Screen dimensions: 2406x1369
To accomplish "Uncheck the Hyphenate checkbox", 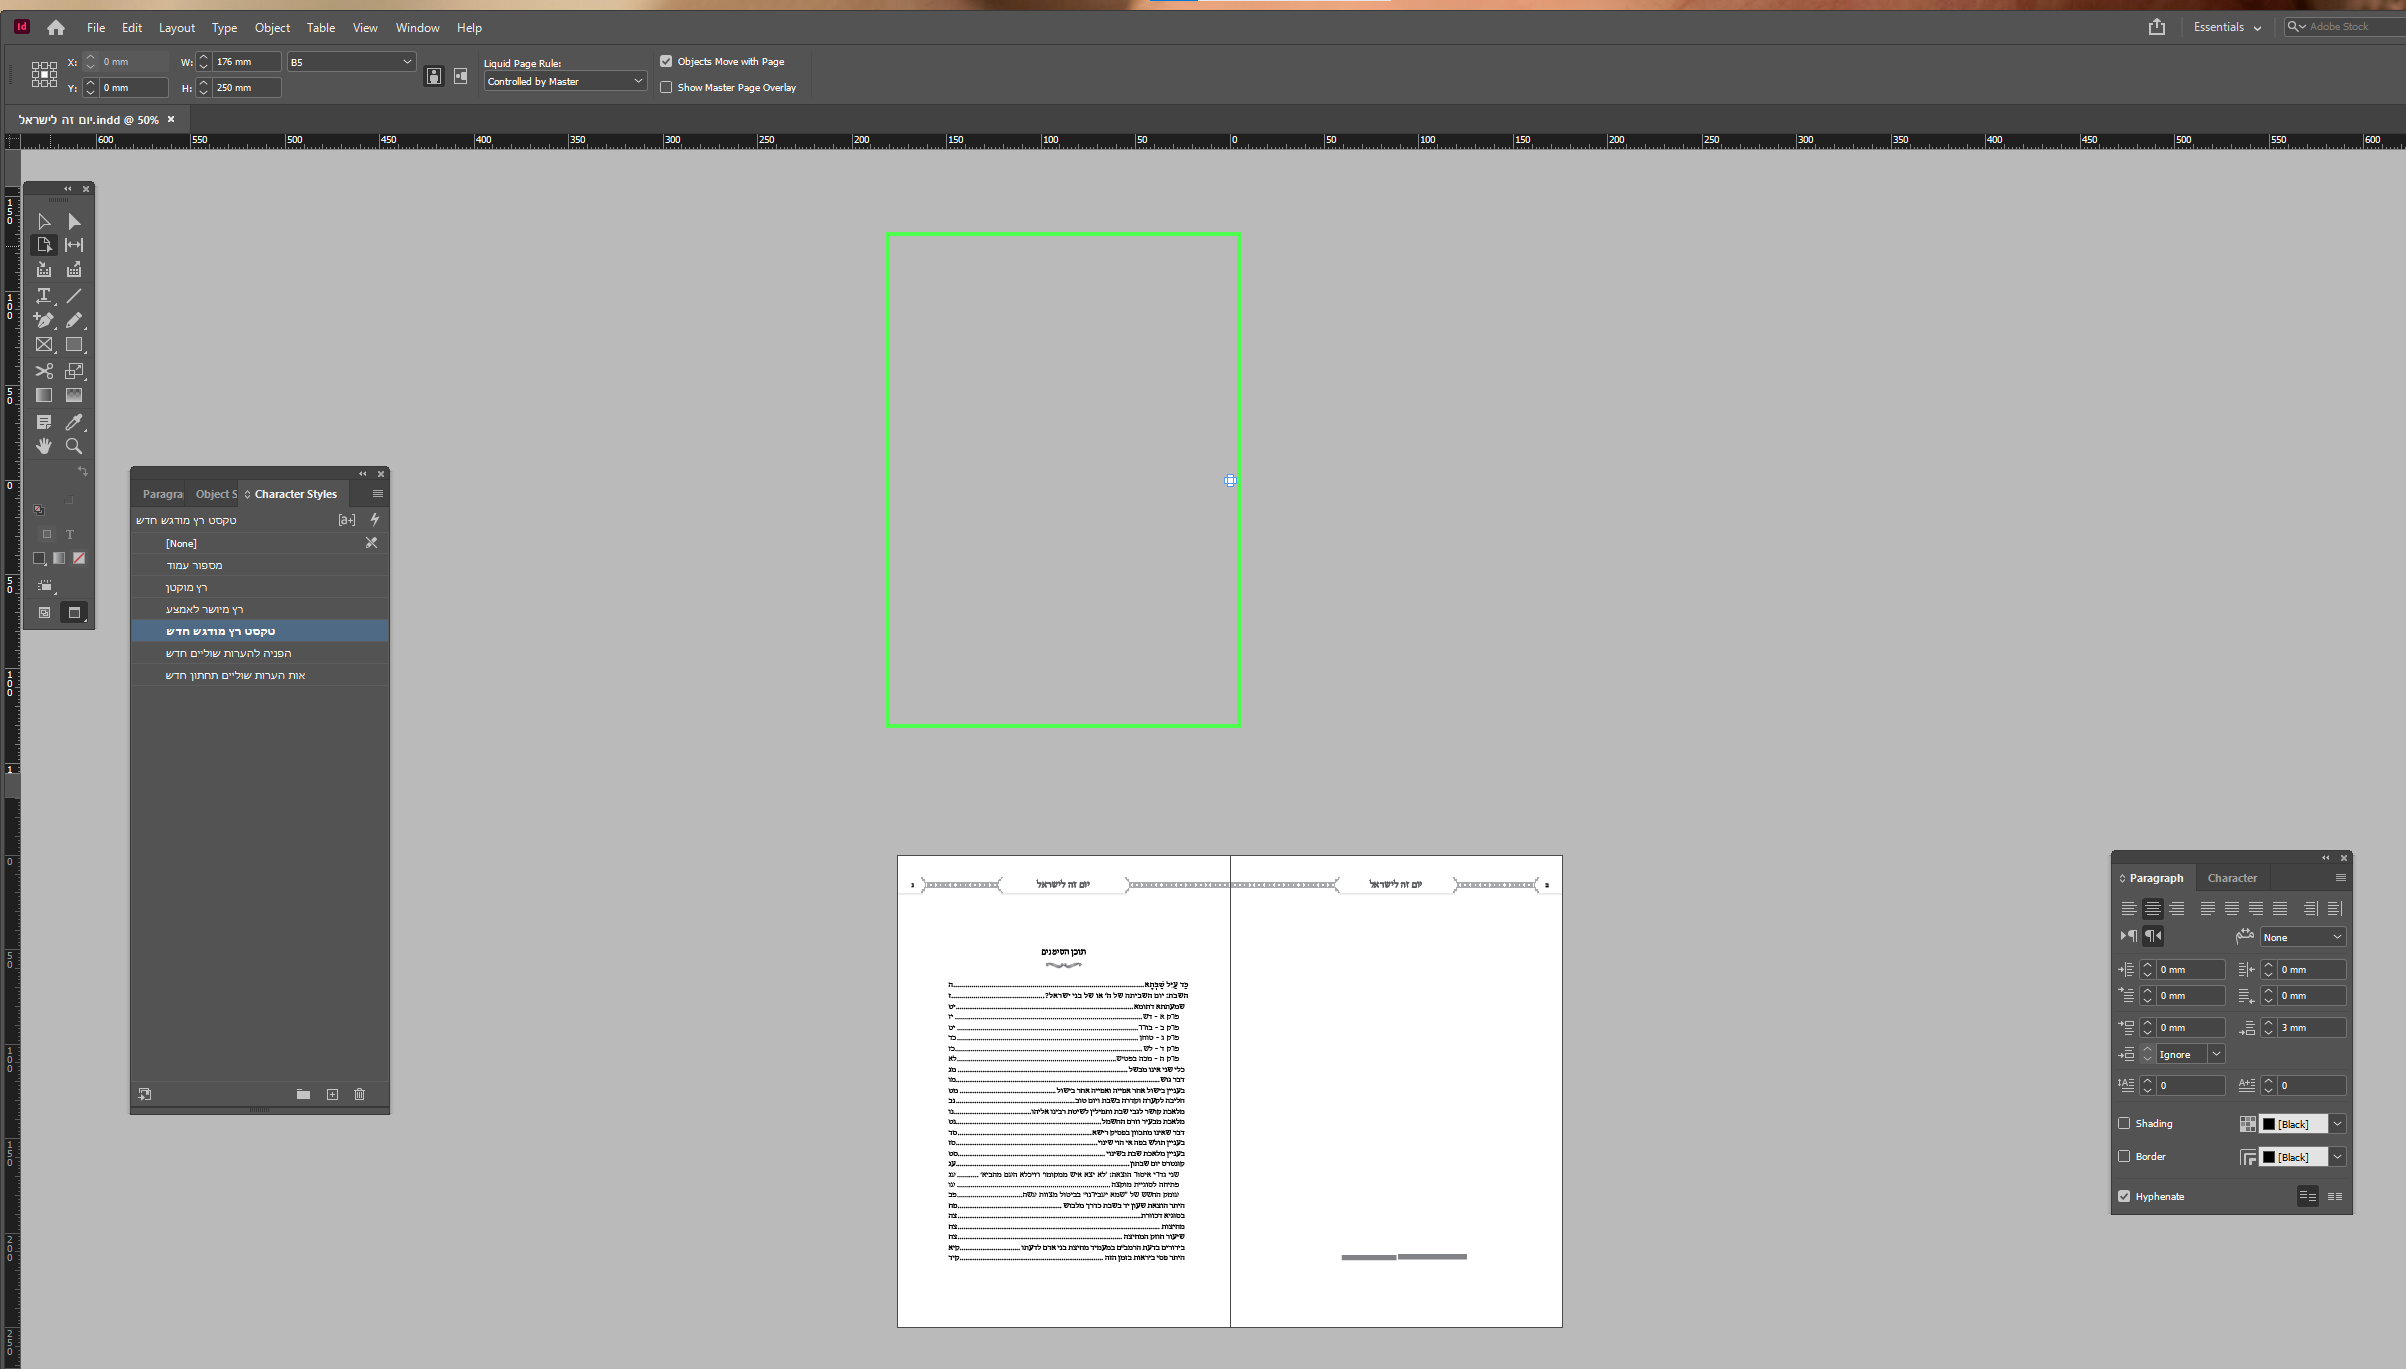I will click(x=2124, y=1196).
